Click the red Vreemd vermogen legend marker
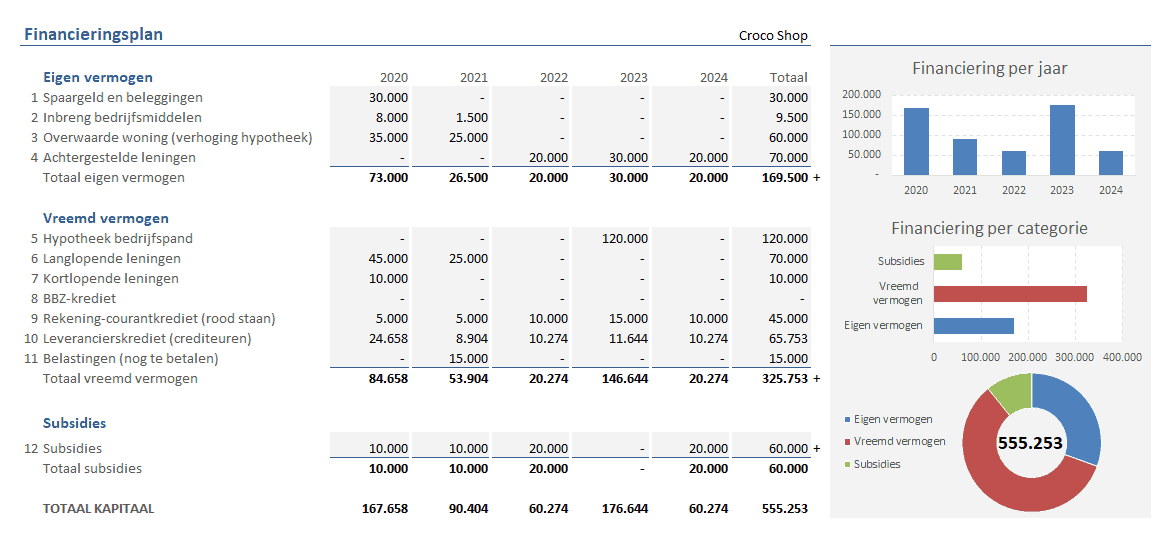The image size is (1171, 538). coord(849,441)
